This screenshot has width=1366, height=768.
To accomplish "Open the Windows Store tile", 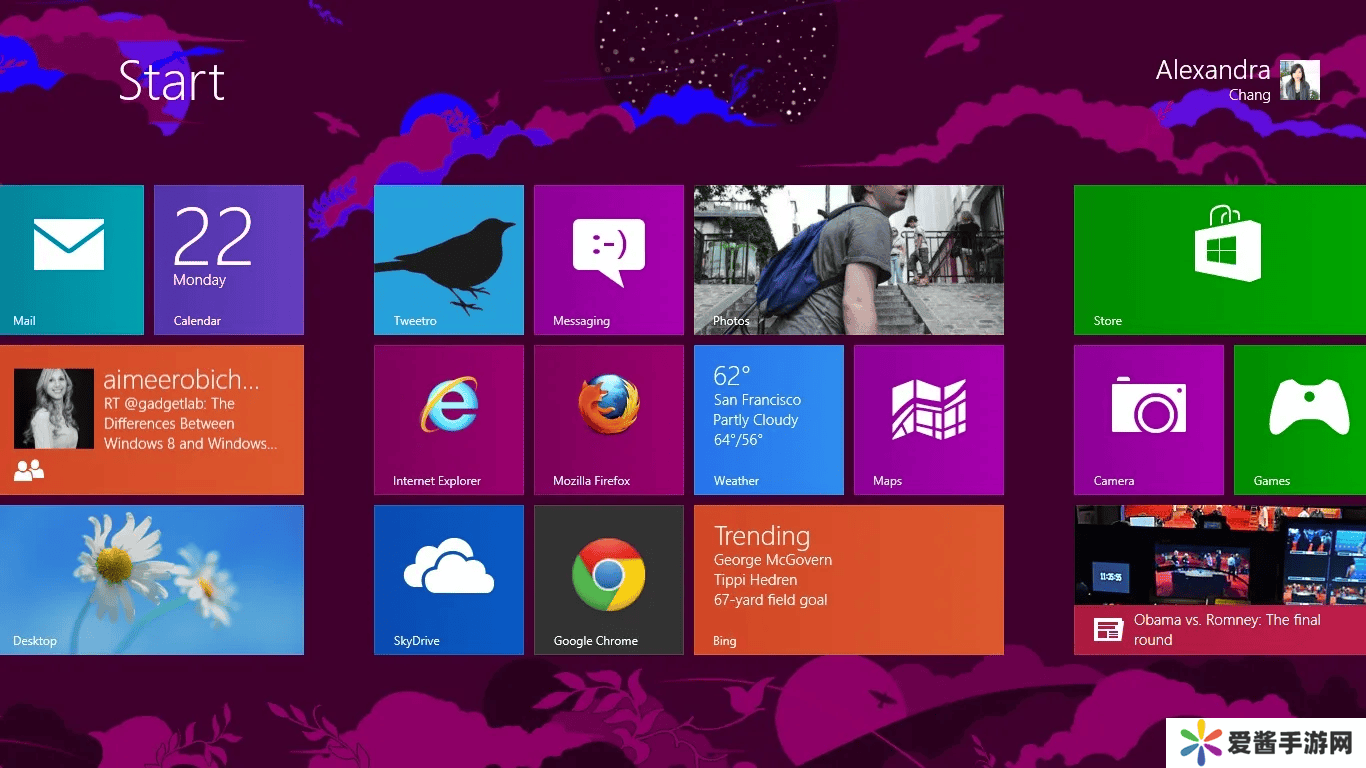I will tap(1219, 259).
